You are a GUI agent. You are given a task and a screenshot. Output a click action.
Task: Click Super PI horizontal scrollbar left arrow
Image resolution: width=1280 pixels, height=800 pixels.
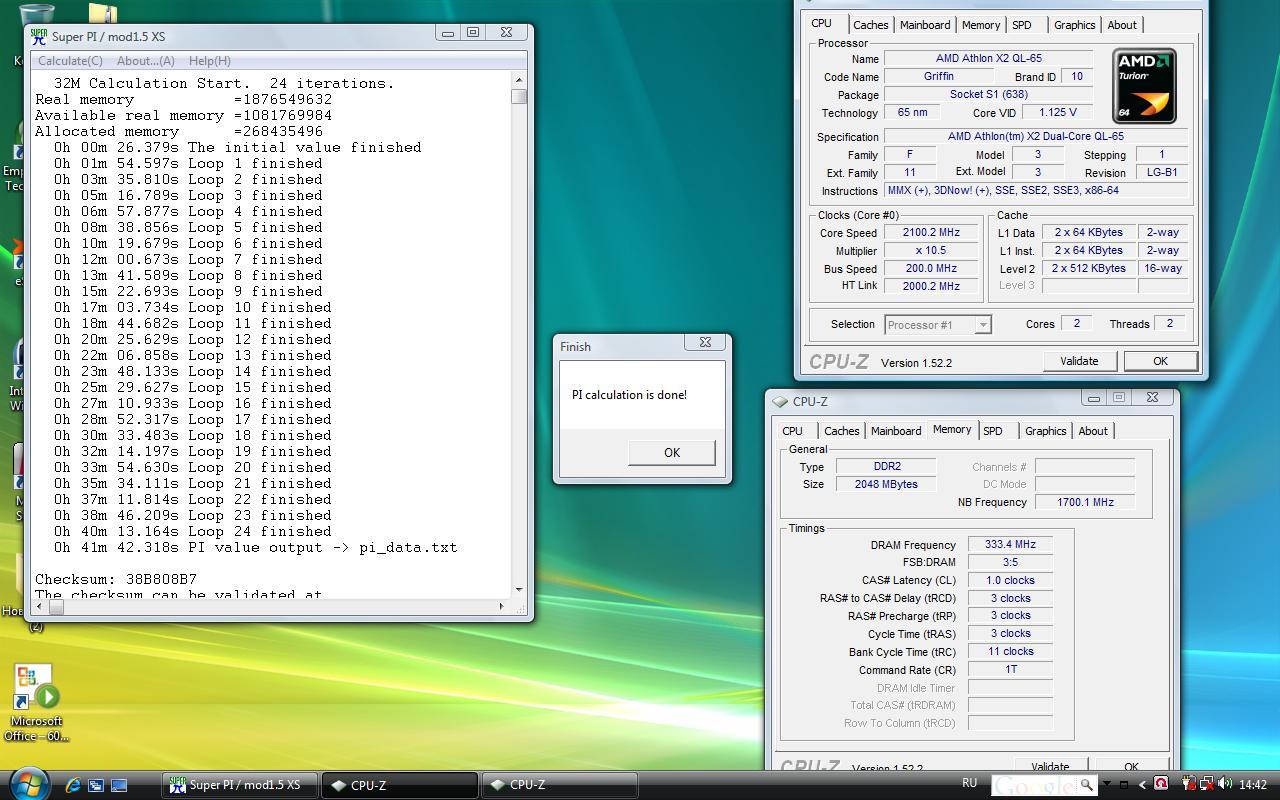coord(41,606)
